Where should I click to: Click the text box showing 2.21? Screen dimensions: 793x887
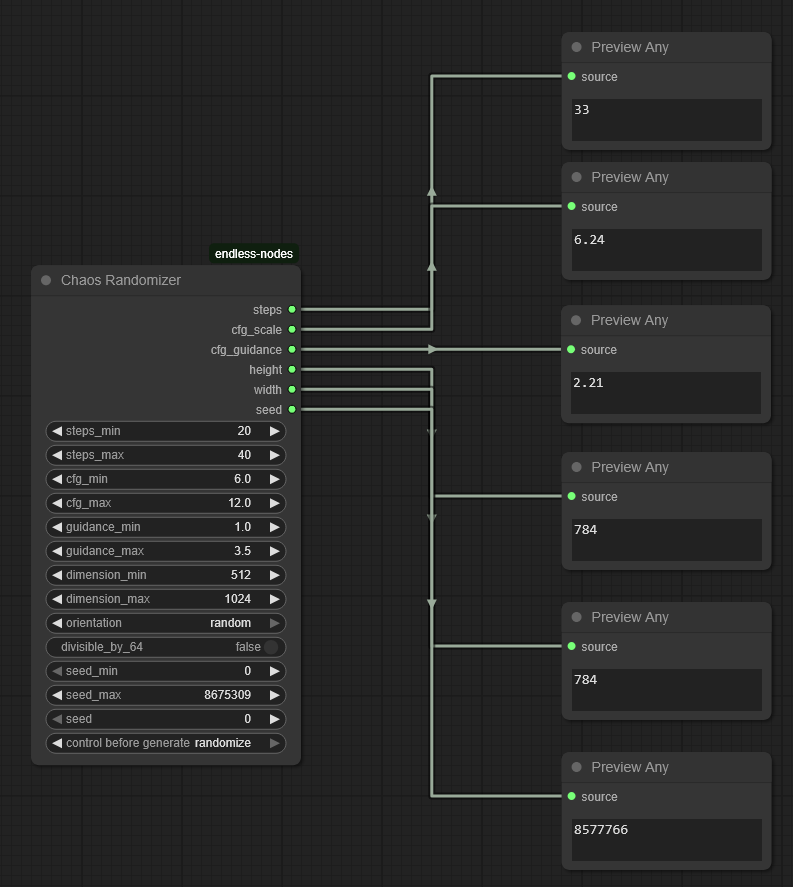click(666, 393)
